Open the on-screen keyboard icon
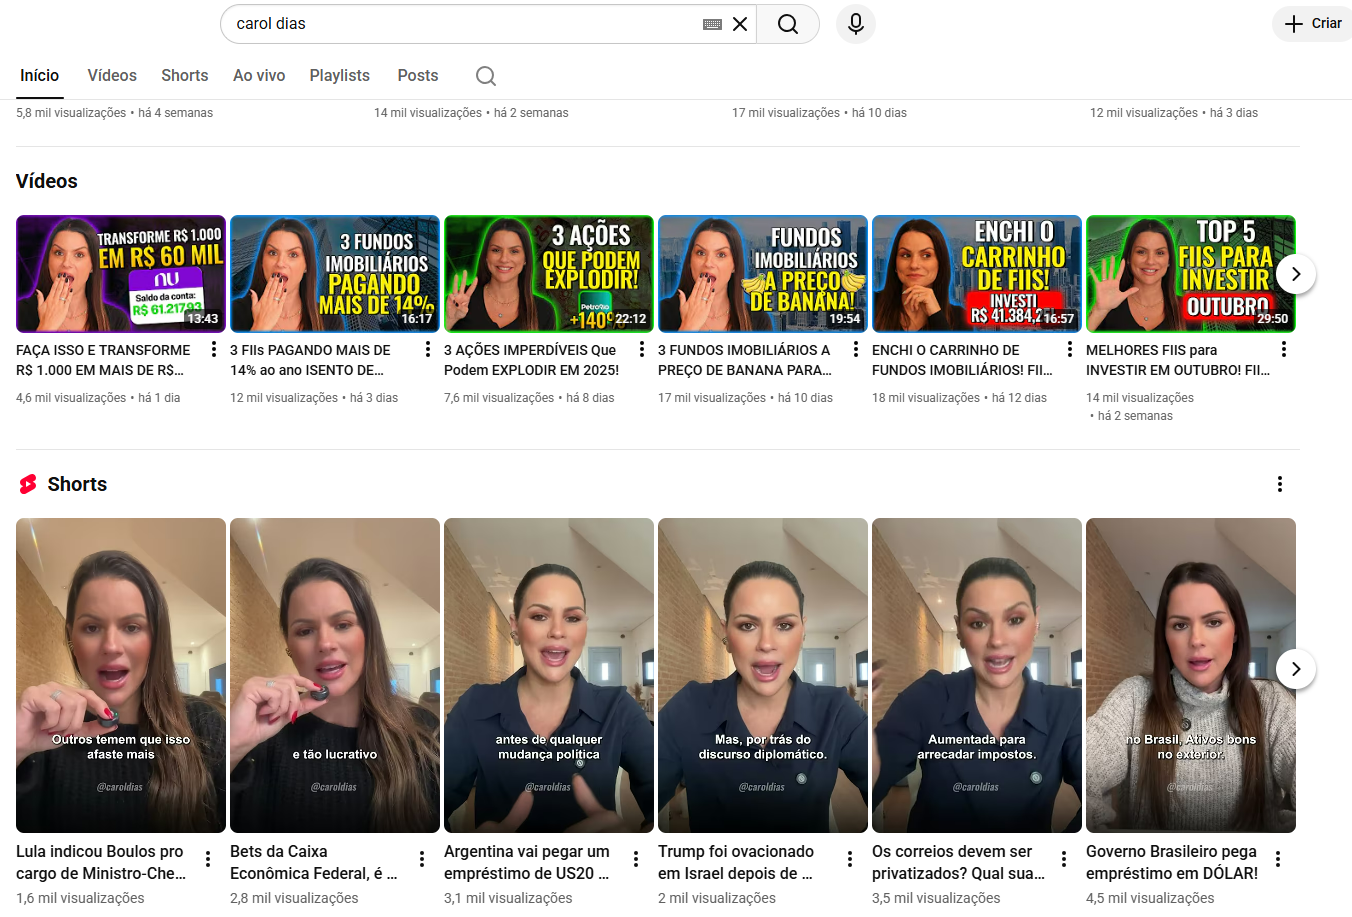This screenshot has width=1352, height=917. [712, 24]
